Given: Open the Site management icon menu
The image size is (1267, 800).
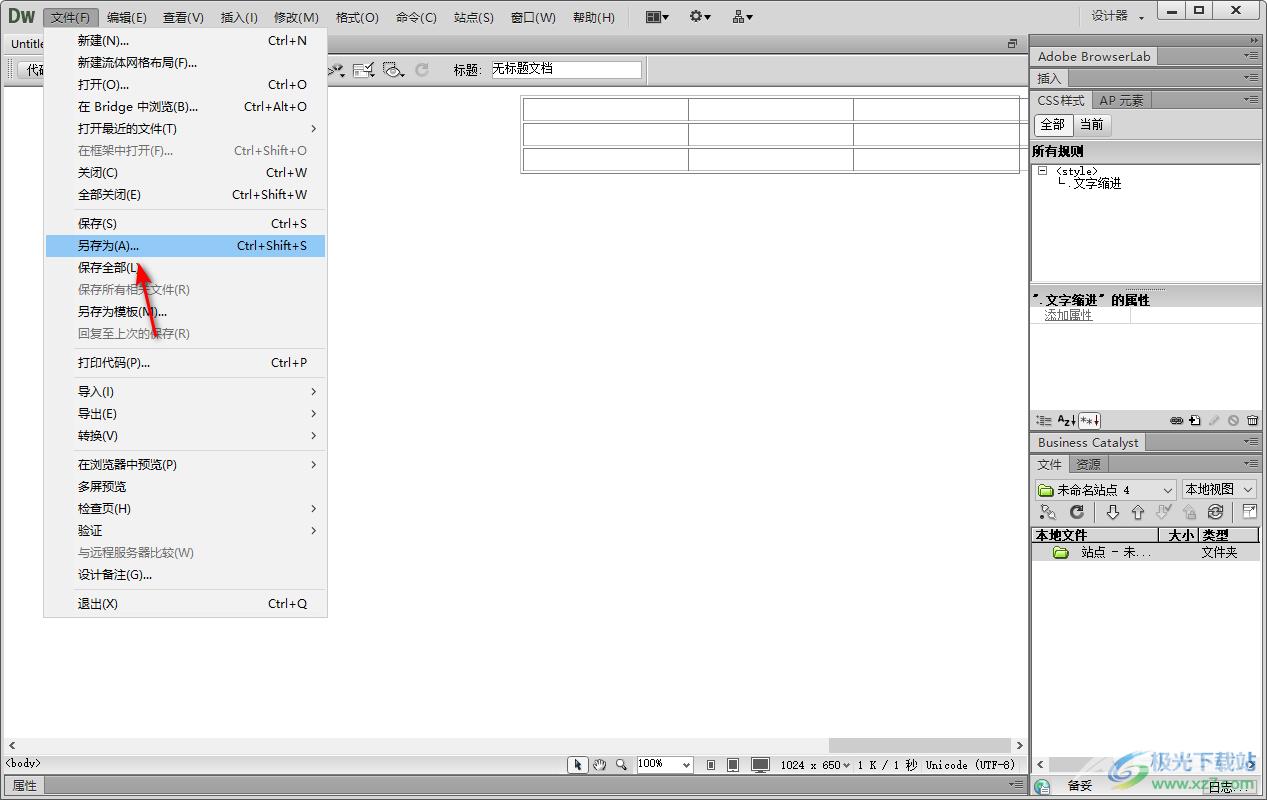Looking at the screenshot, I should [742, 17].
